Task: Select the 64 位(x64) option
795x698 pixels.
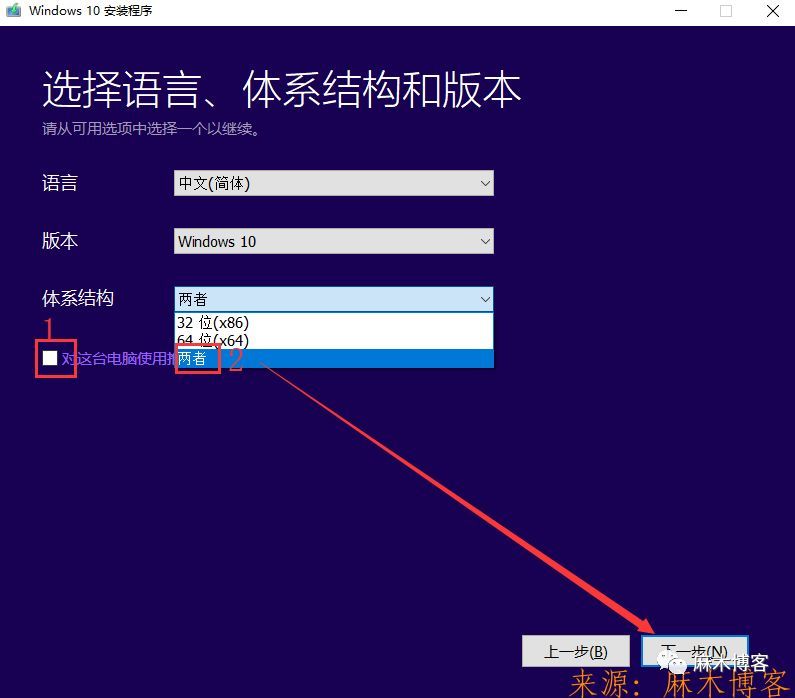Action: click(334, 340)
